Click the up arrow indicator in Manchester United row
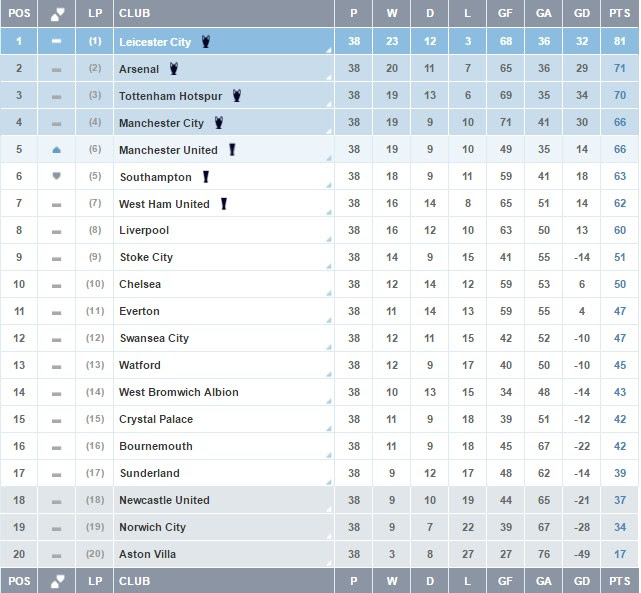The image size is (641, 593). point(56,150)
